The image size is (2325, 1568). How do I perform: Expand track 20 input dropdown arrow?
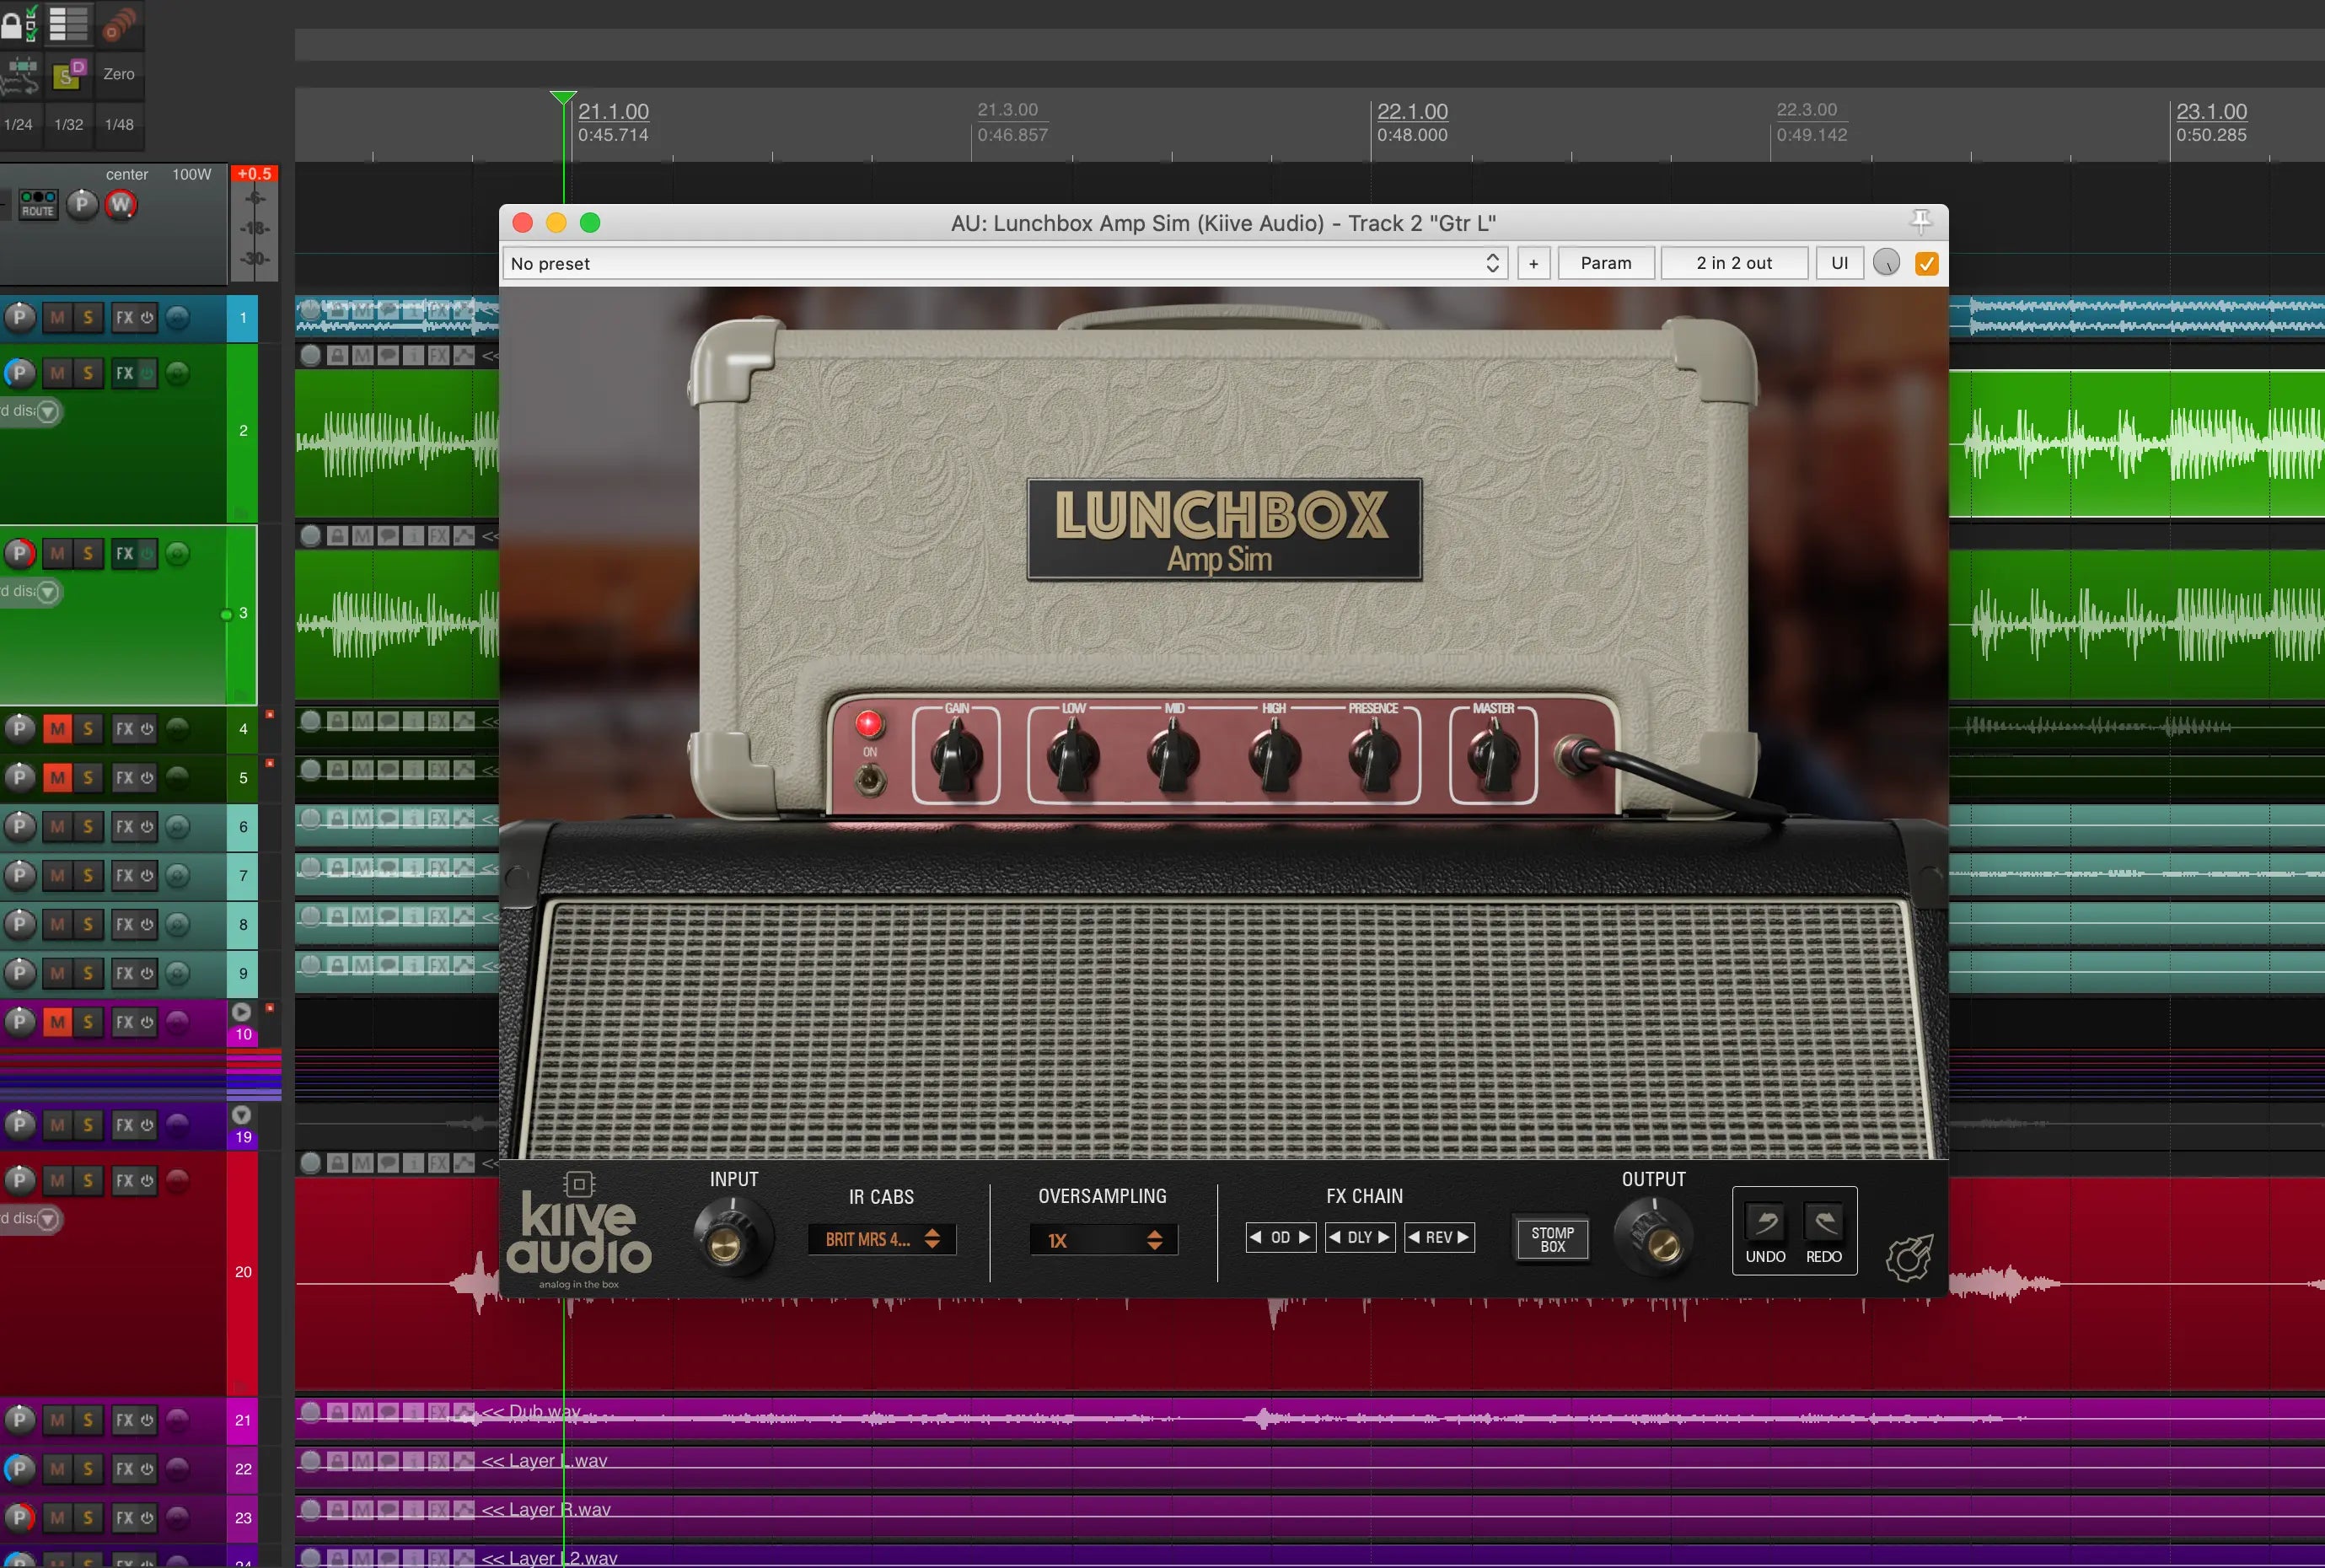coord(47,1219)
